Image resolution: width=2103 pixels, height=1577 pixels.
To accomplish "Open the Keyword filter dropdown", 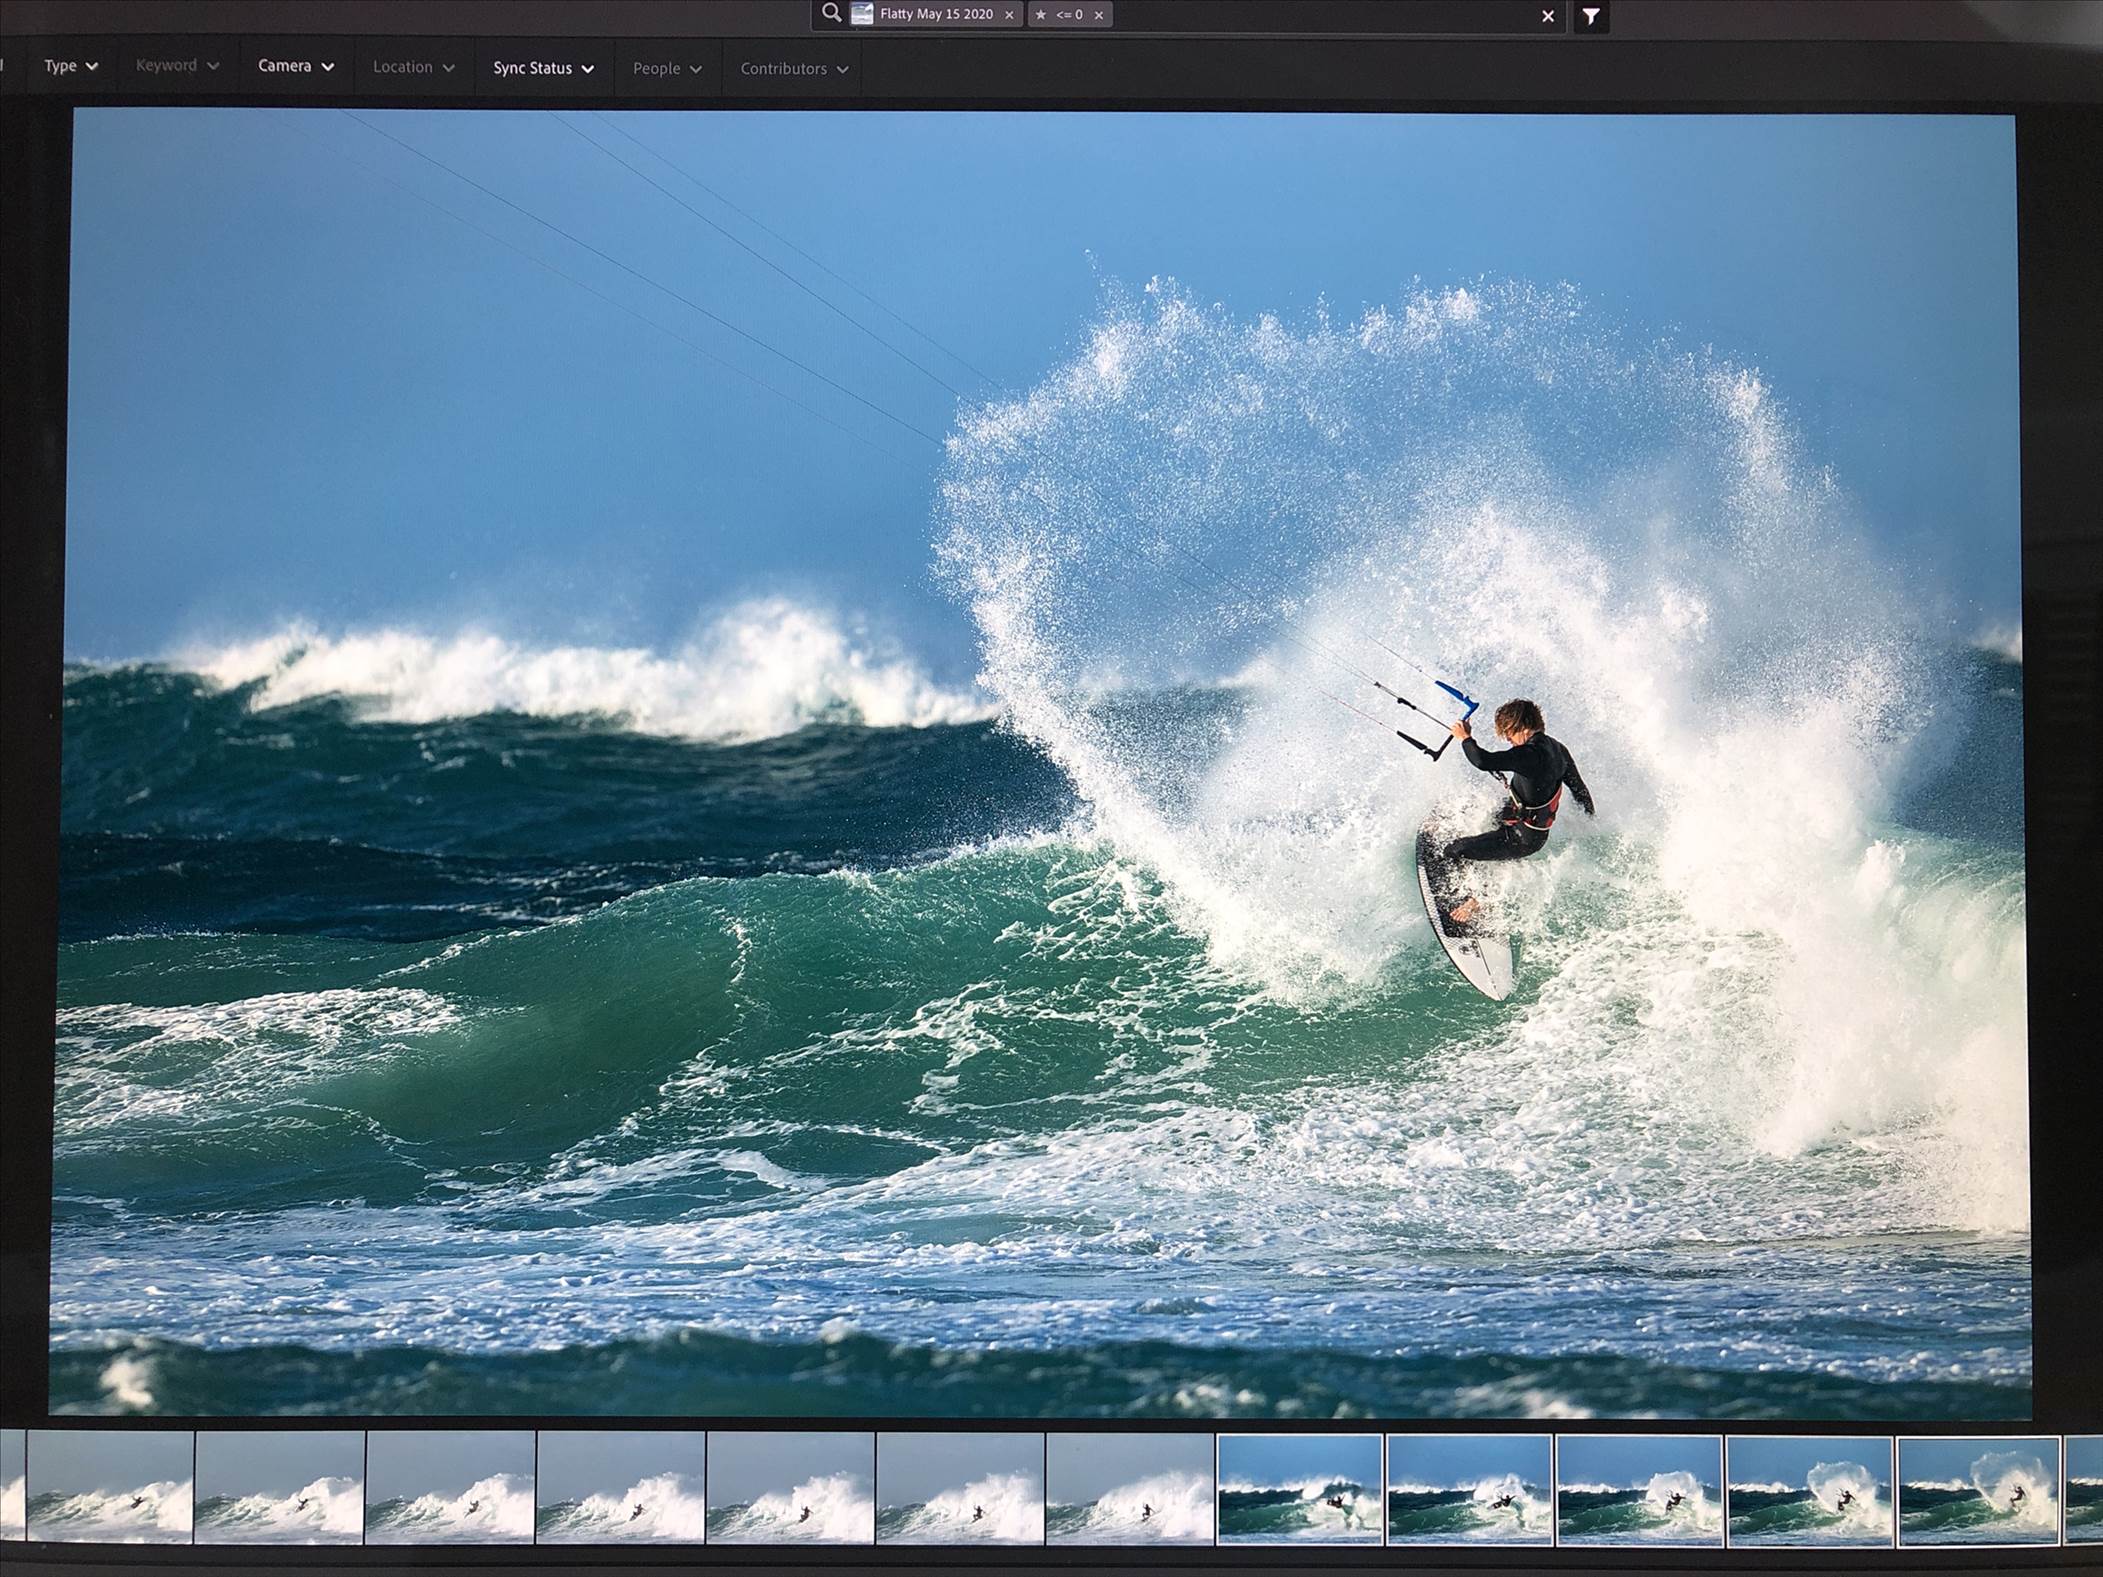I will pos(176,66).
